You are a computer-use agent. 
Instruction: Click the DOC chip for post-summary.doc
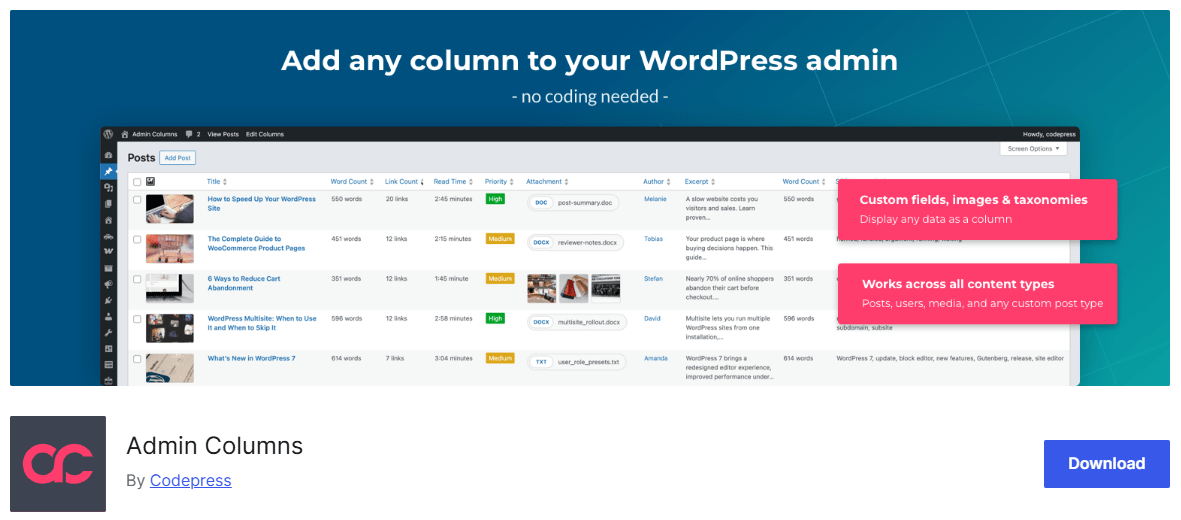pyautogui.click(x=540, y=203)
